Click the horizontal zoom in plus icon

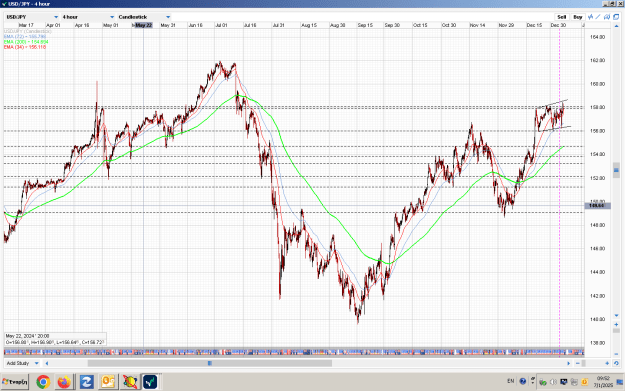tap(607, 363)
